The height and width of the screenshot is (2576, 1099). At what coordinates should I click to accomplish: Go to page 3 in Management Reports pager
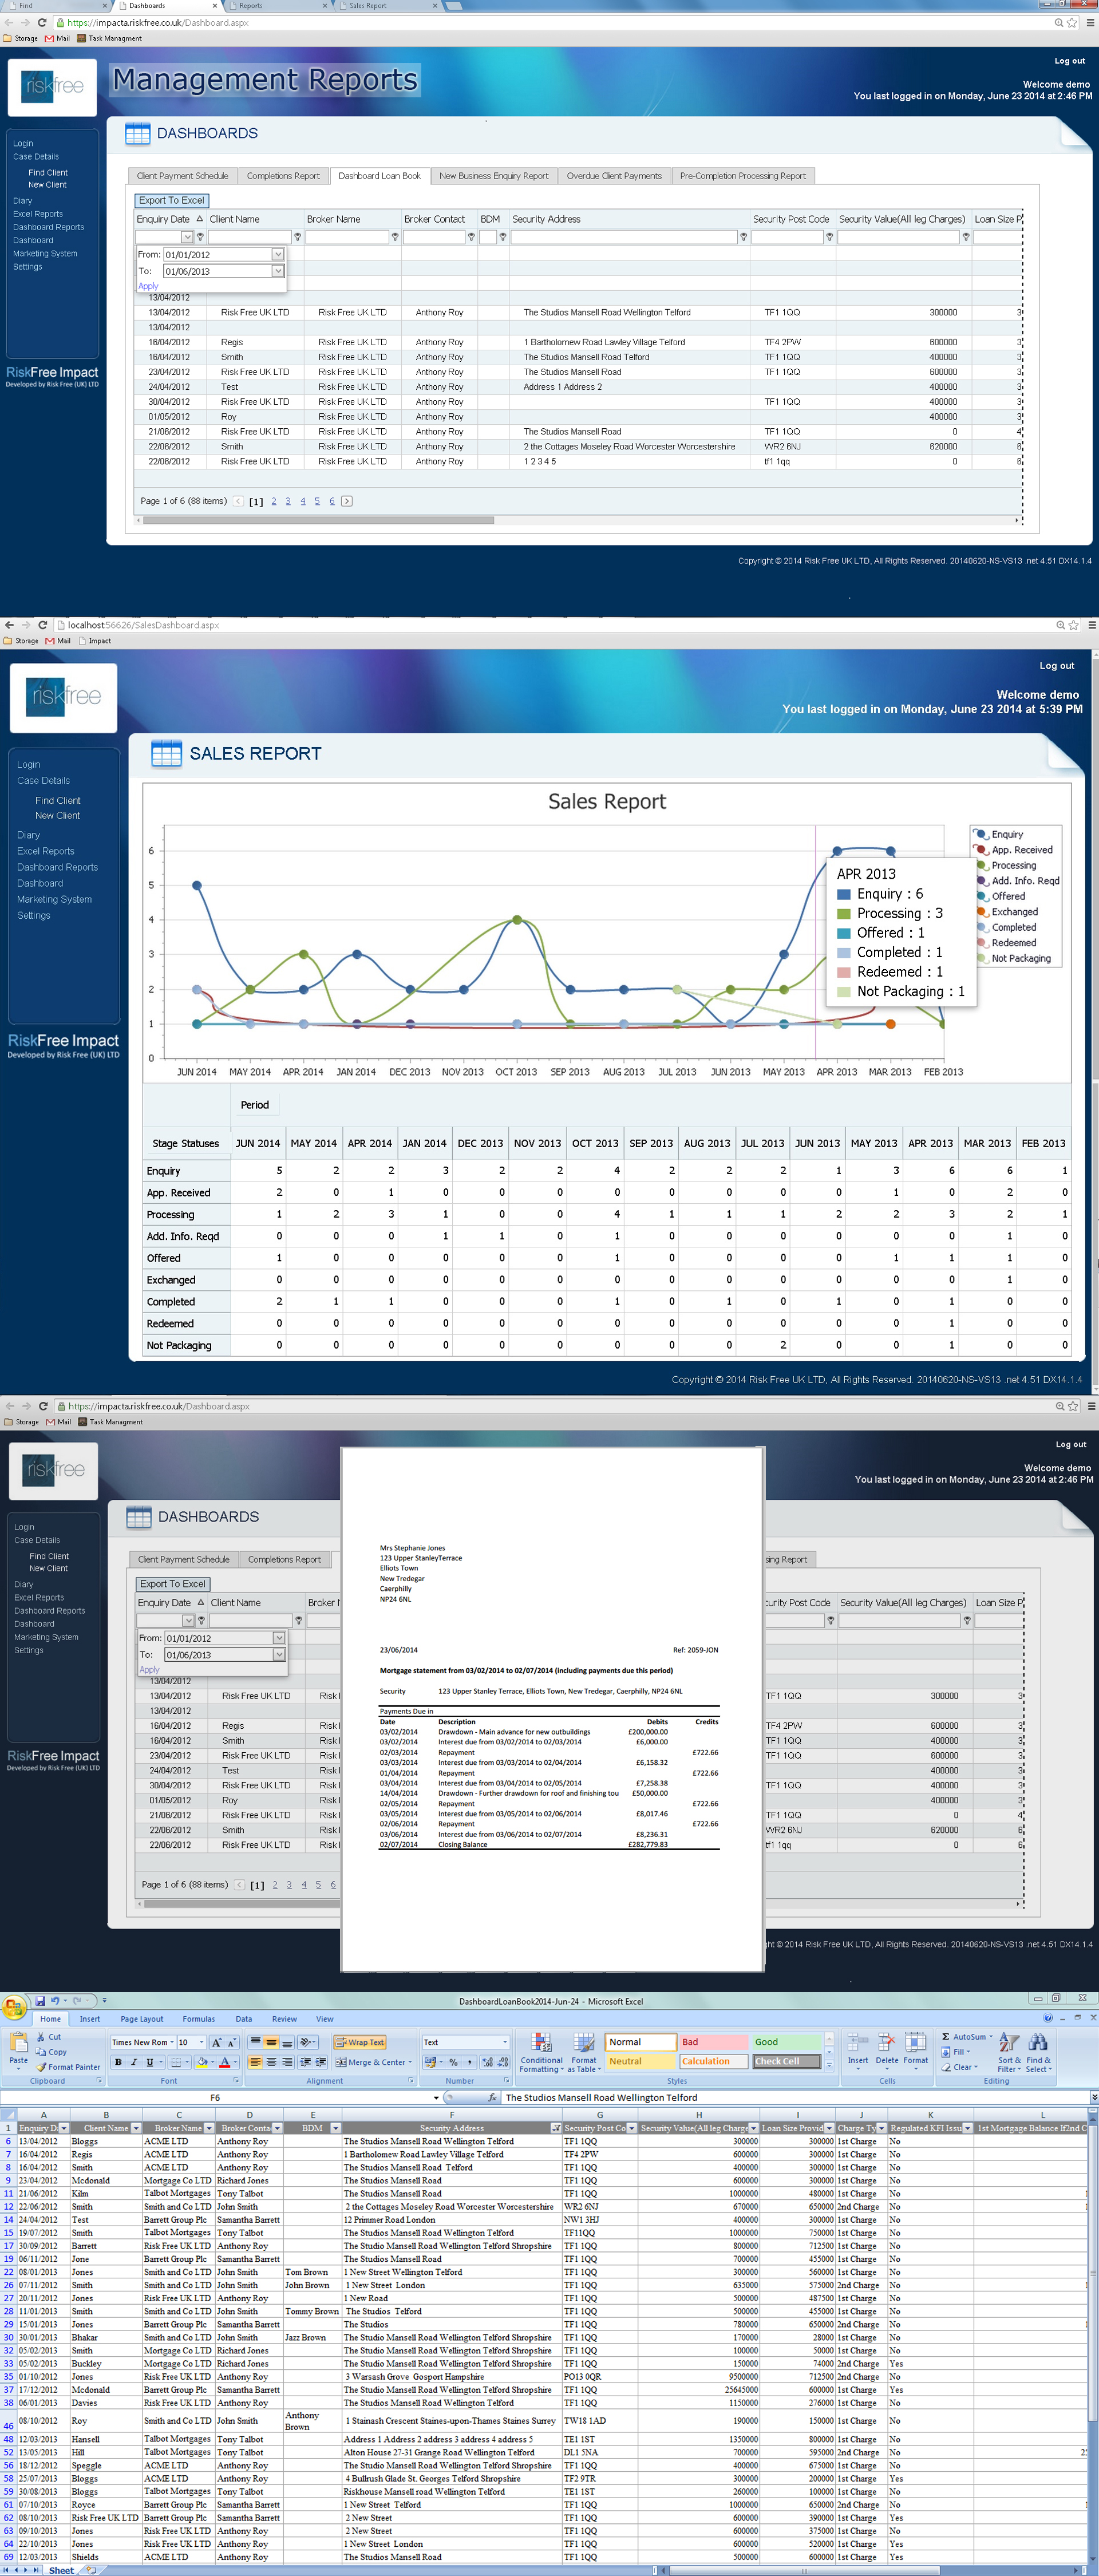tap(288, 501)
